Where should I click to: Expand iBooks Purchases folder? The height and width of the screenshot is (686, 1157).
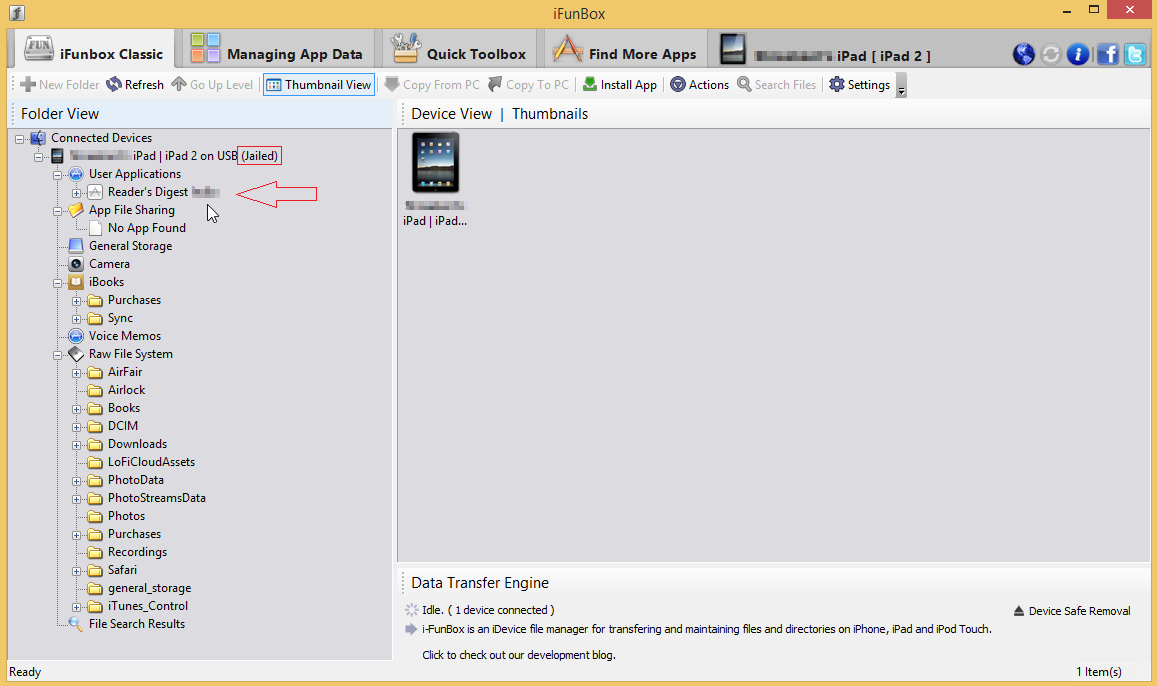pos(76,301)
